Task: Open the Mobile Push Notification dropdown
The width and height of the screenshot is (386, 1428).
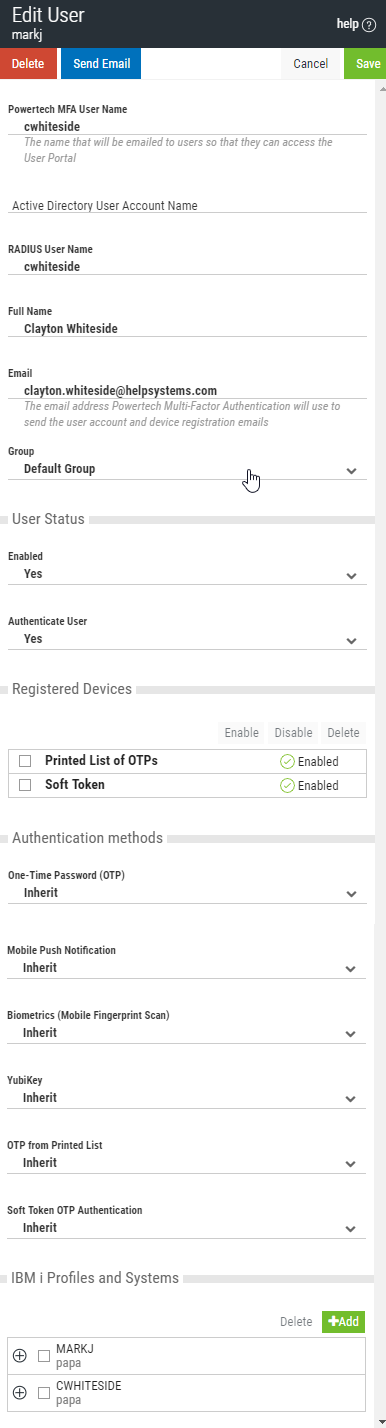Action: click(x=187, y=968)
